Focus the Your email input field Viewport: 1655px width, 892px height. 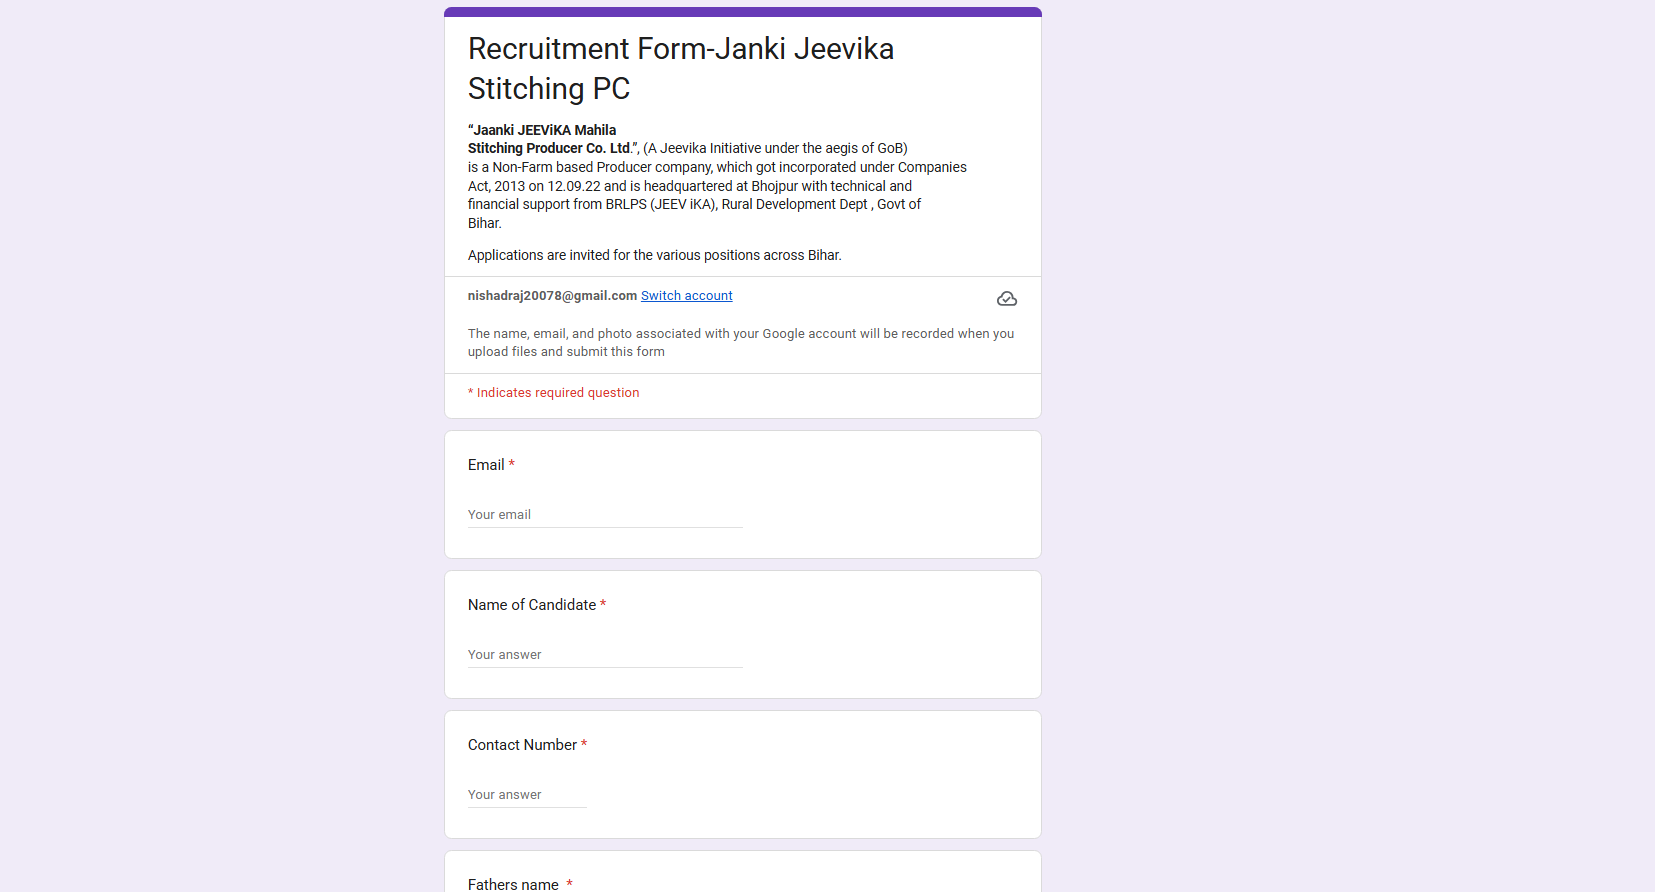pos(604,515)
